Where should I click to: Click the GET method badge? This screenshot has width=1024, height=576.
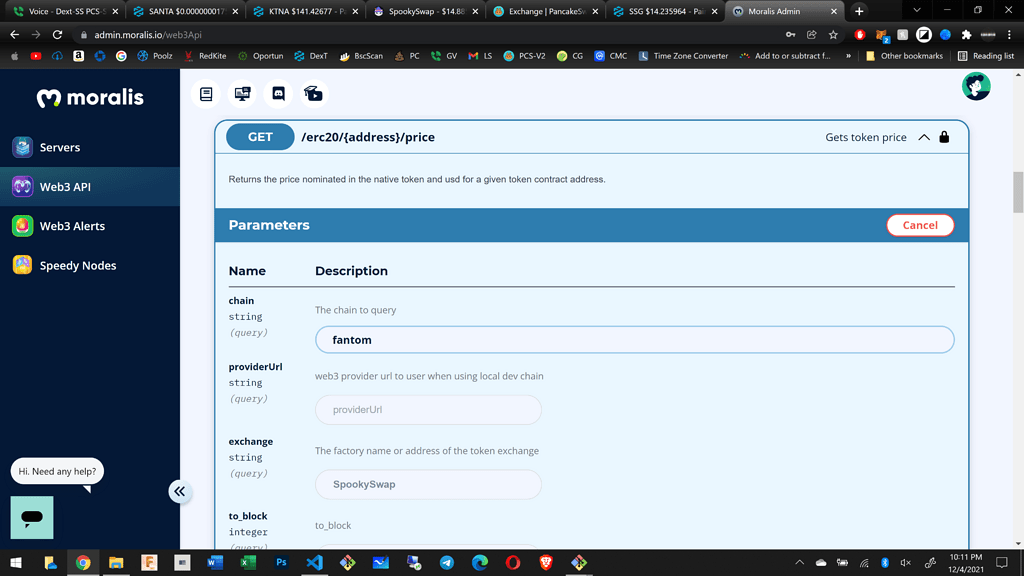pyautogui.click(x=260, y=137)
